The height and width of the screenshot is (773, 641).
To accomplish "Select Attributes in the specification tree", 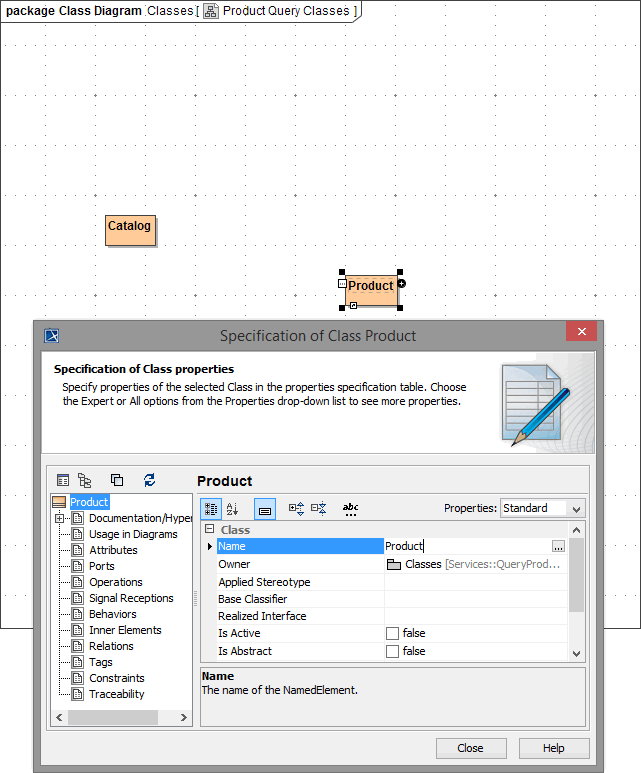I will point(113,550).
